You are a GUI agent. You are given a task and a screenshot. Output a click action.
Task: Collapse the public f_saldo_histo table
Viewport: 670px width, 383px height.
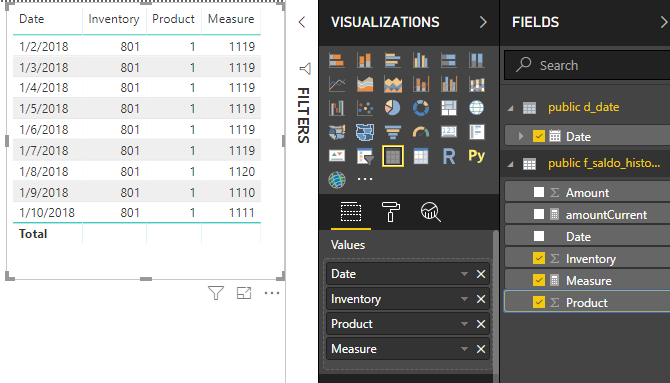coord(510,164)
